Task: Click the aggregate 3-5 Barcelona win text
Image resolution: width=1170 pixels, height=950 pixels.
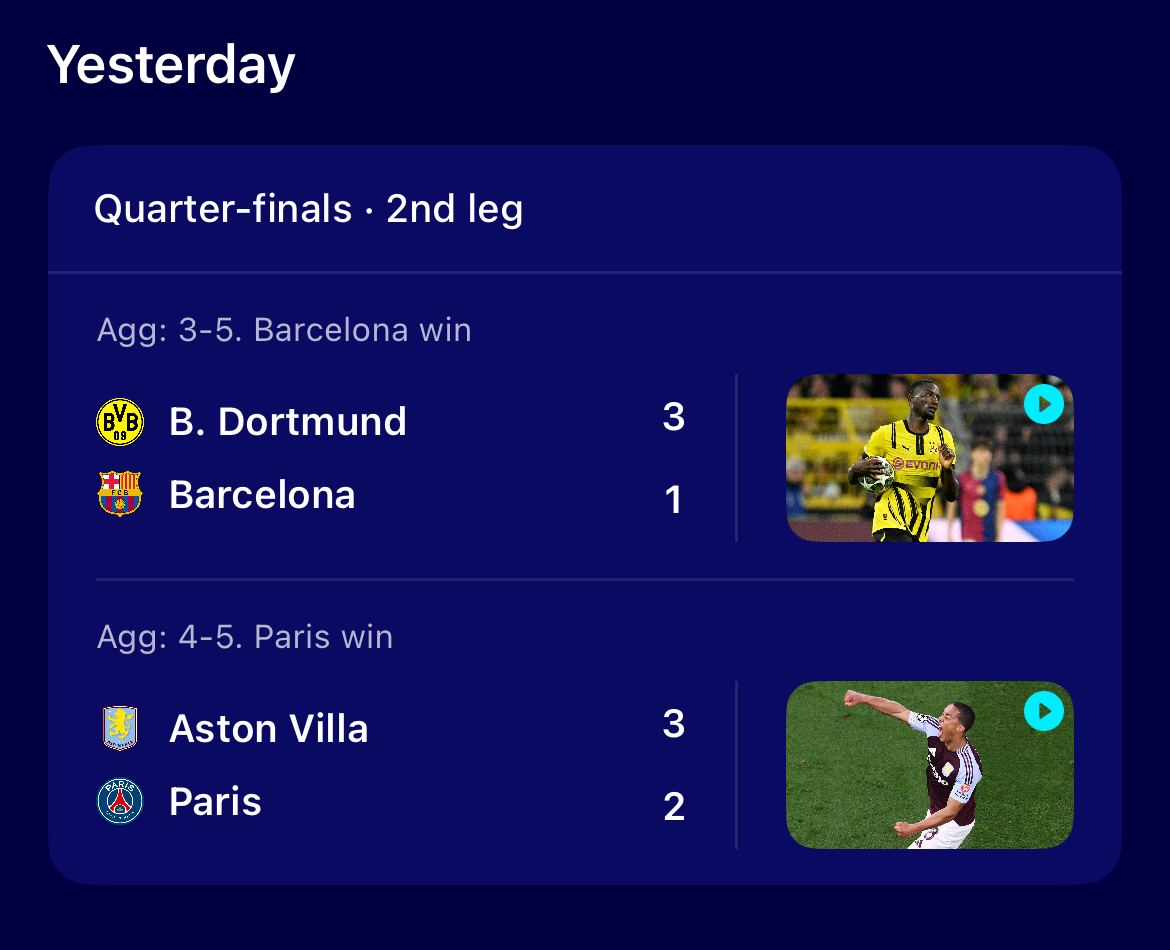Action: (x=284, y=330)
